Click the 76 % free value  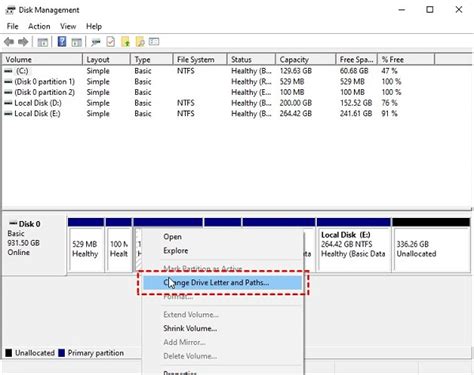click(x=389, y=103)
